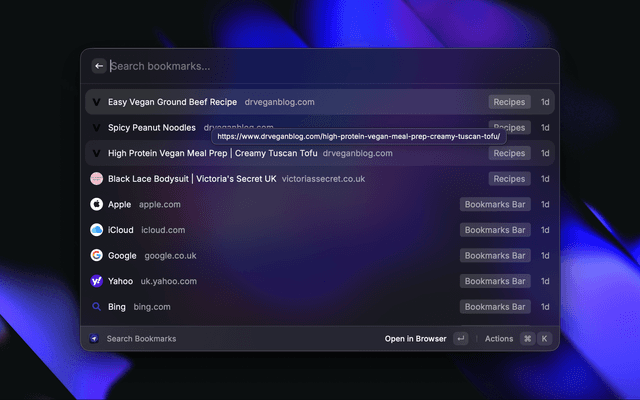640x400 pixels.
Task: Click the Bing search favicon icon
Action: (96, 307)
